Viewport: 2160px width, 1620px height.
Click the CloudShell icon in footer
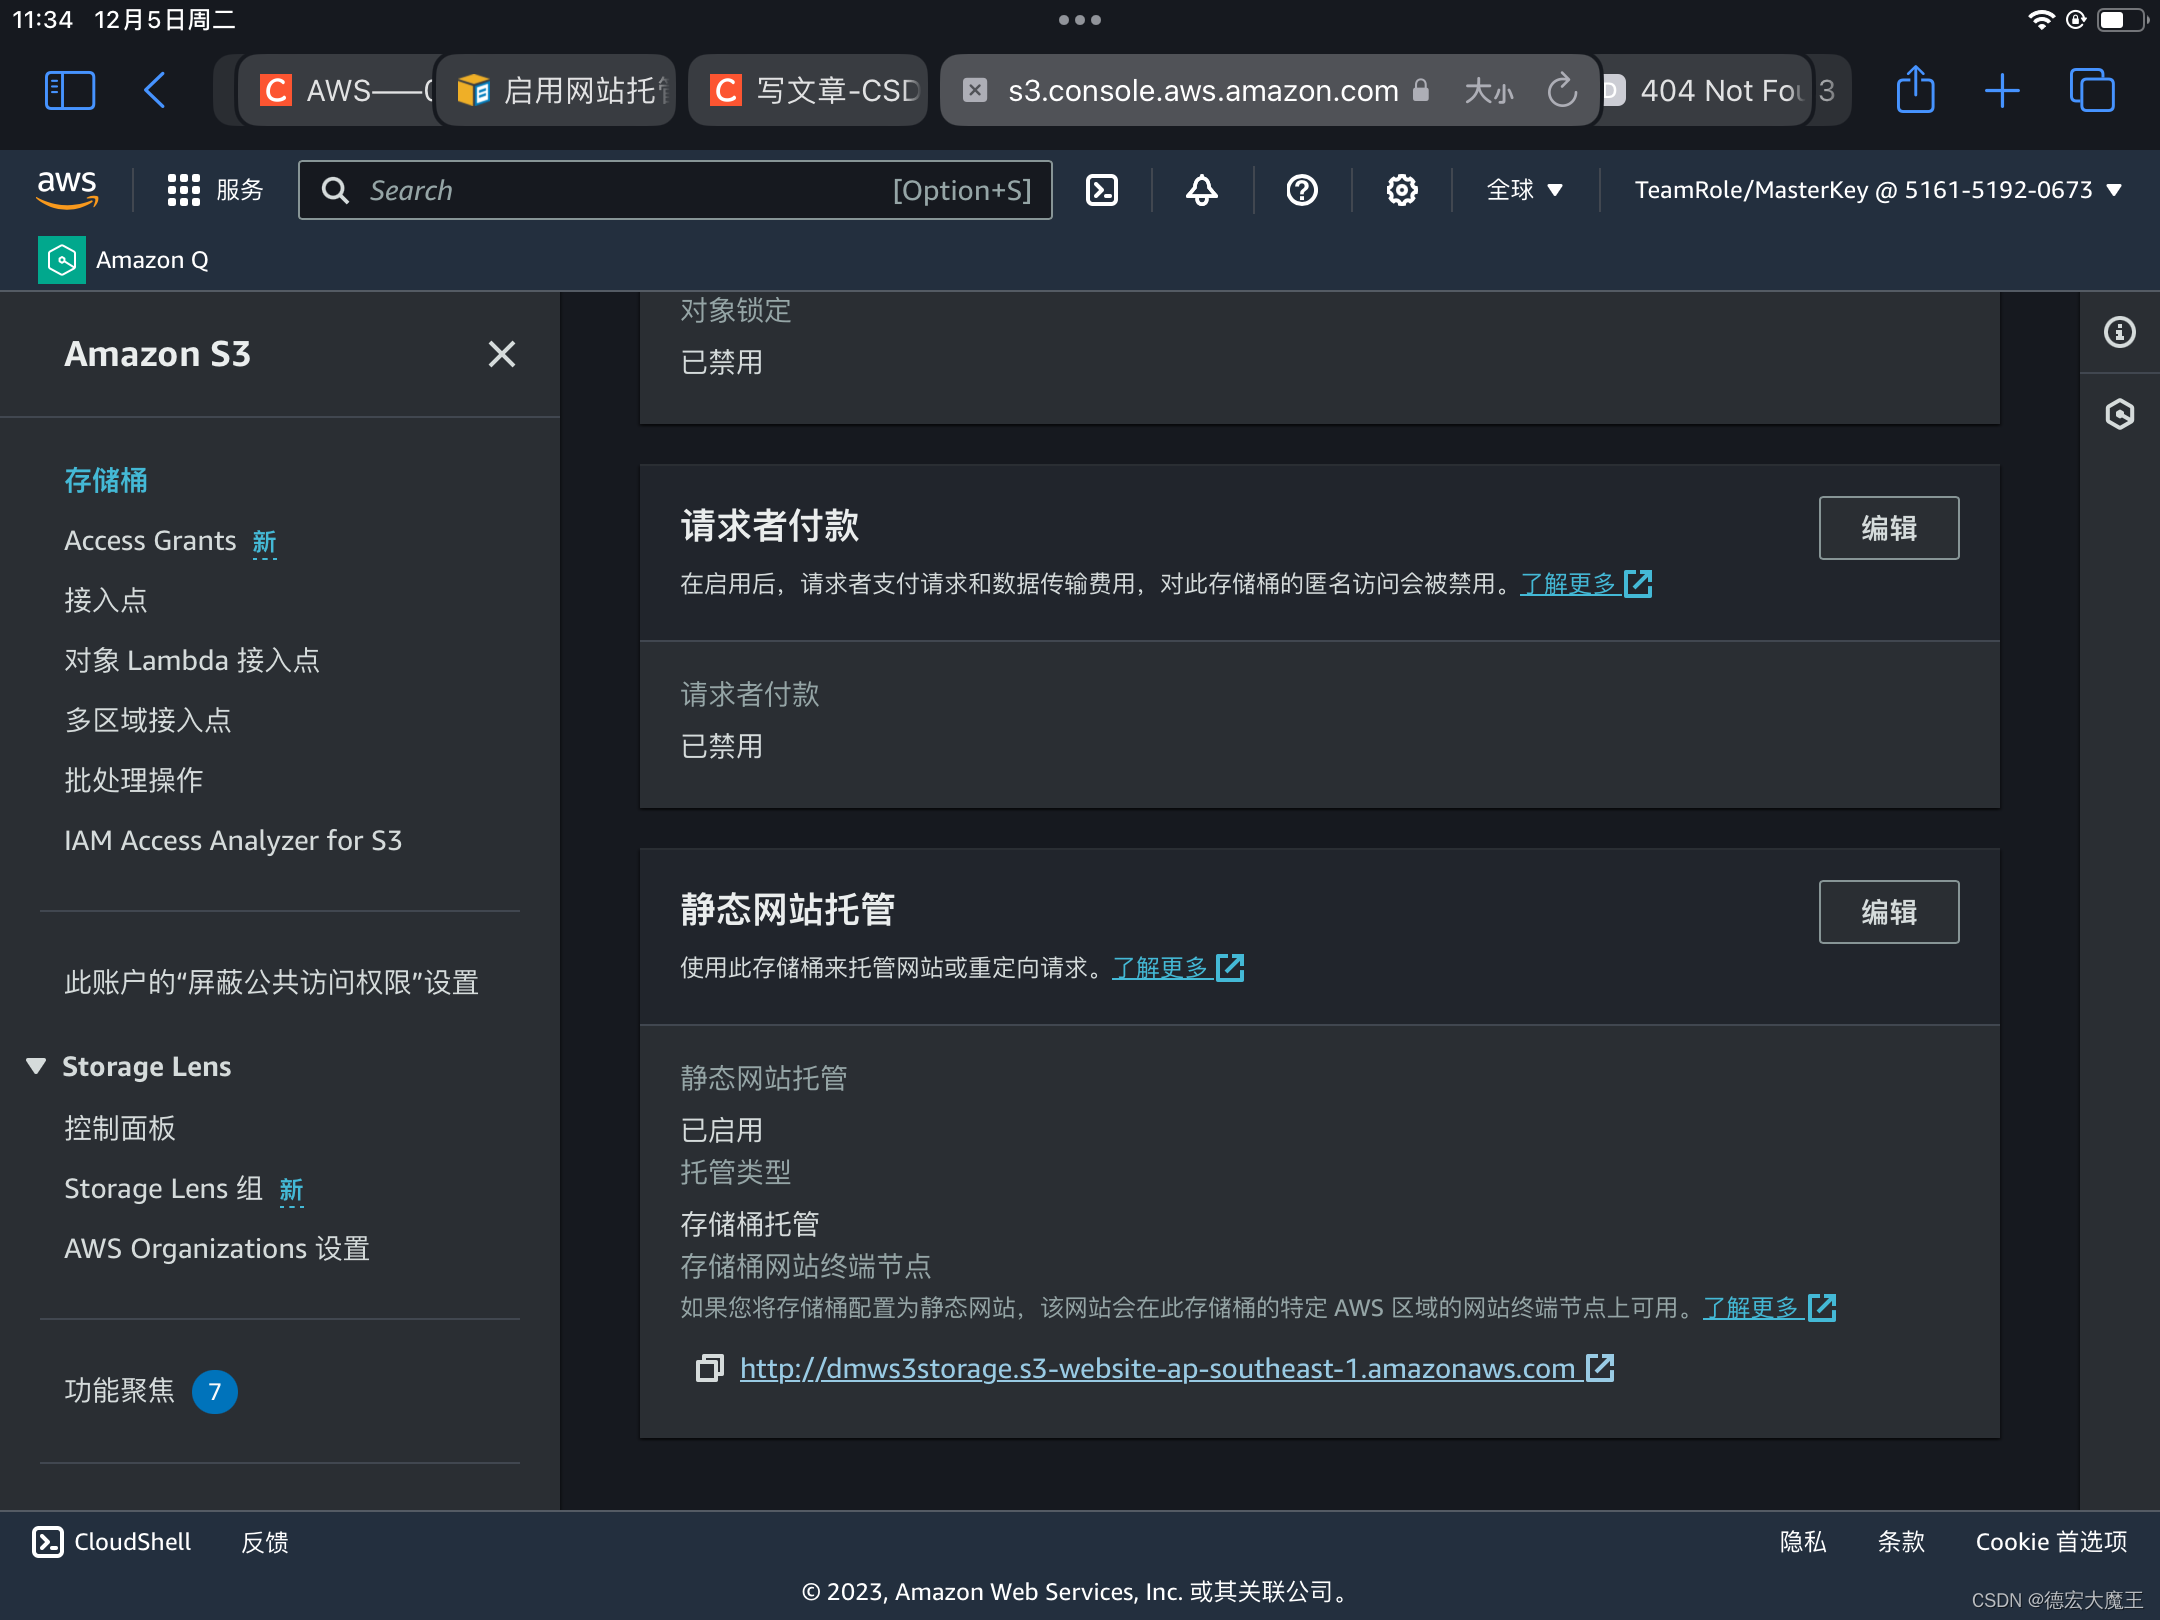click(x=47, y=1542)
